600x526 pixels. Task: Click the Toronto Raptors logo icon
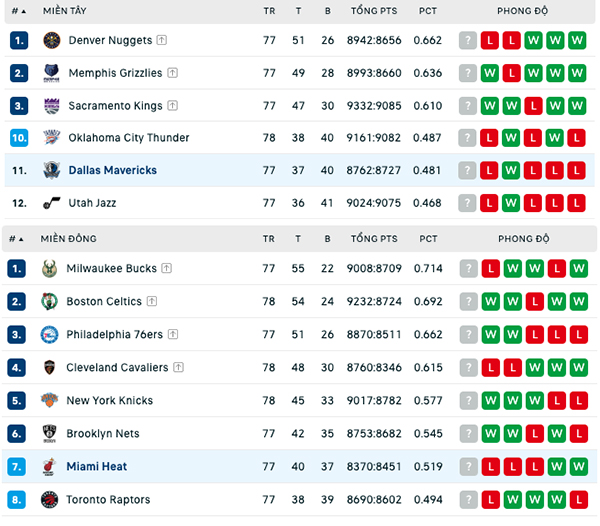pos(49,500)
